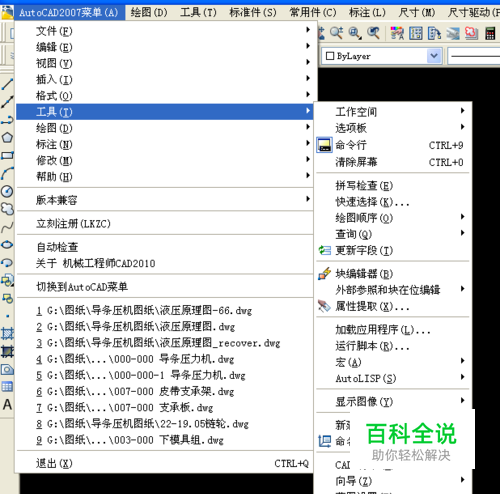Expand the 工作空间 submenu
This screenshot has height=494, width=500.
pyautogui.click(x=393, y=112)
